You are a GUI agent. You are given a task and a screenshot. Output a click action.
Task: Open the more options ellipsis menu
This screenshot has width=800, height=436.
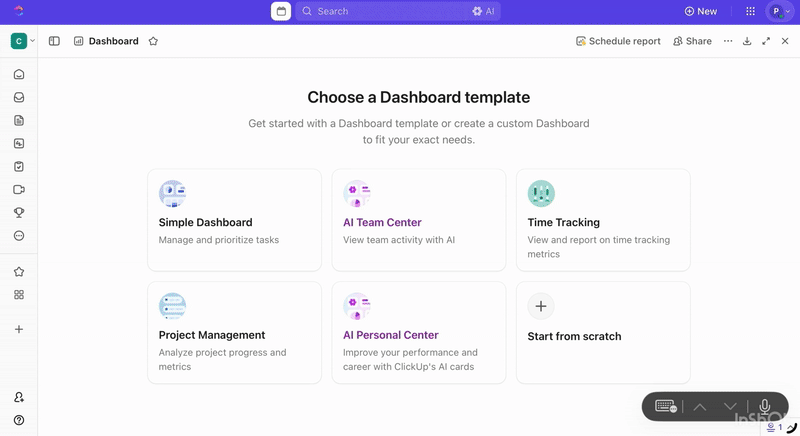728,41
